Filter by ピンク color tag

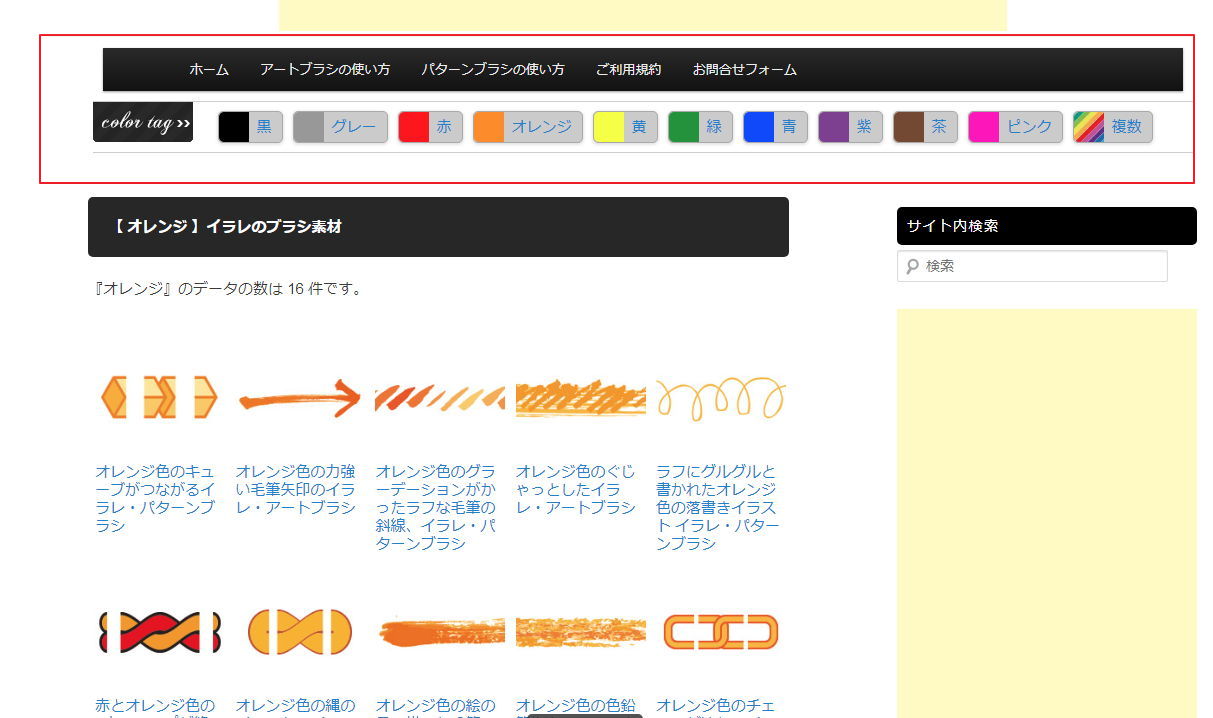[1016, 127]
